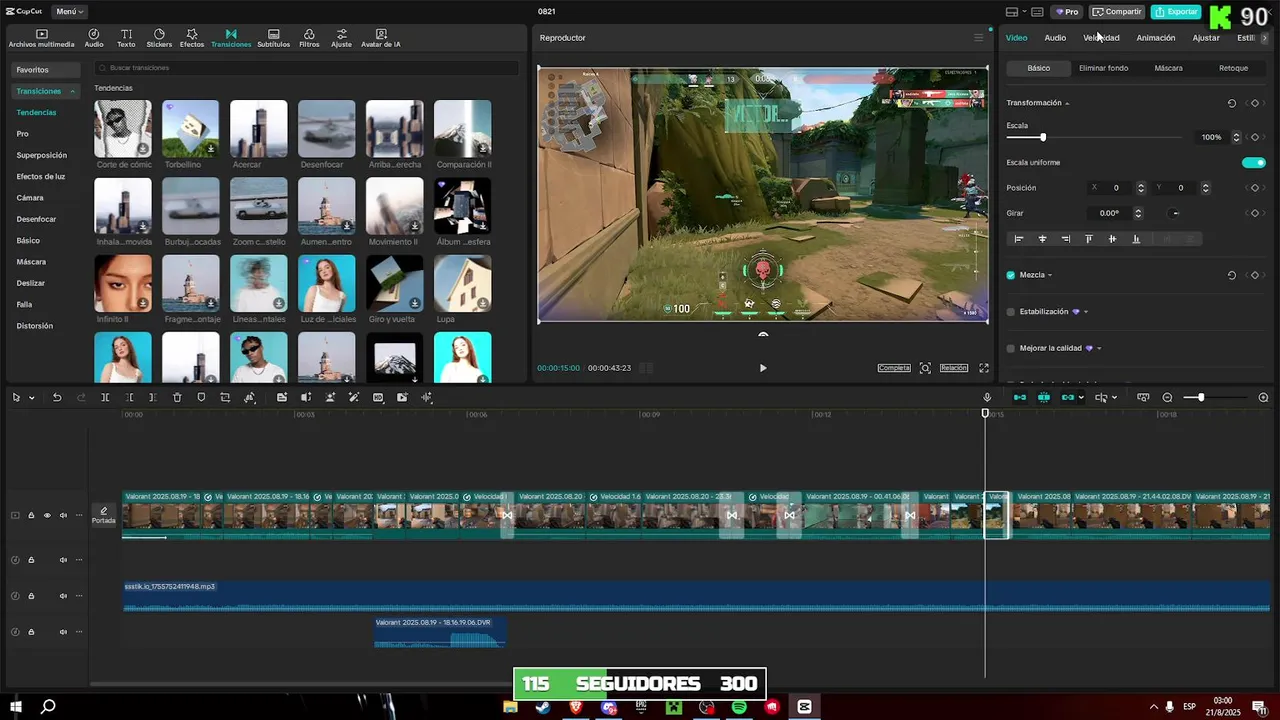This screenshot has width=1280, height=720.
Task: Open the Efectos panel
Action: (x=192, y=38)
